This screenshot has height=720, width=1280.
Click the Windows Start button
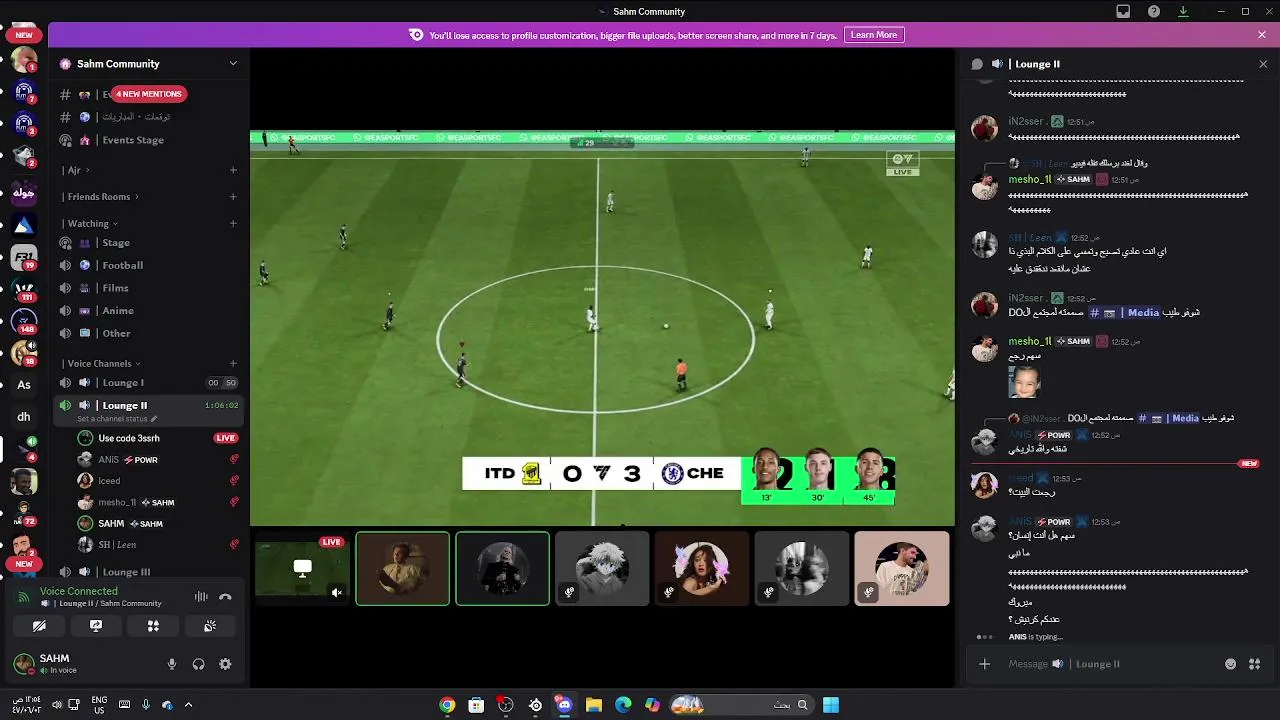831,705
